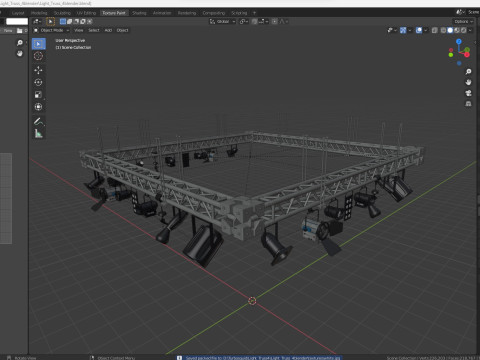Open Global transform orientation dropdown
Viewport: 480px width, 360px height.
[223, 22]
